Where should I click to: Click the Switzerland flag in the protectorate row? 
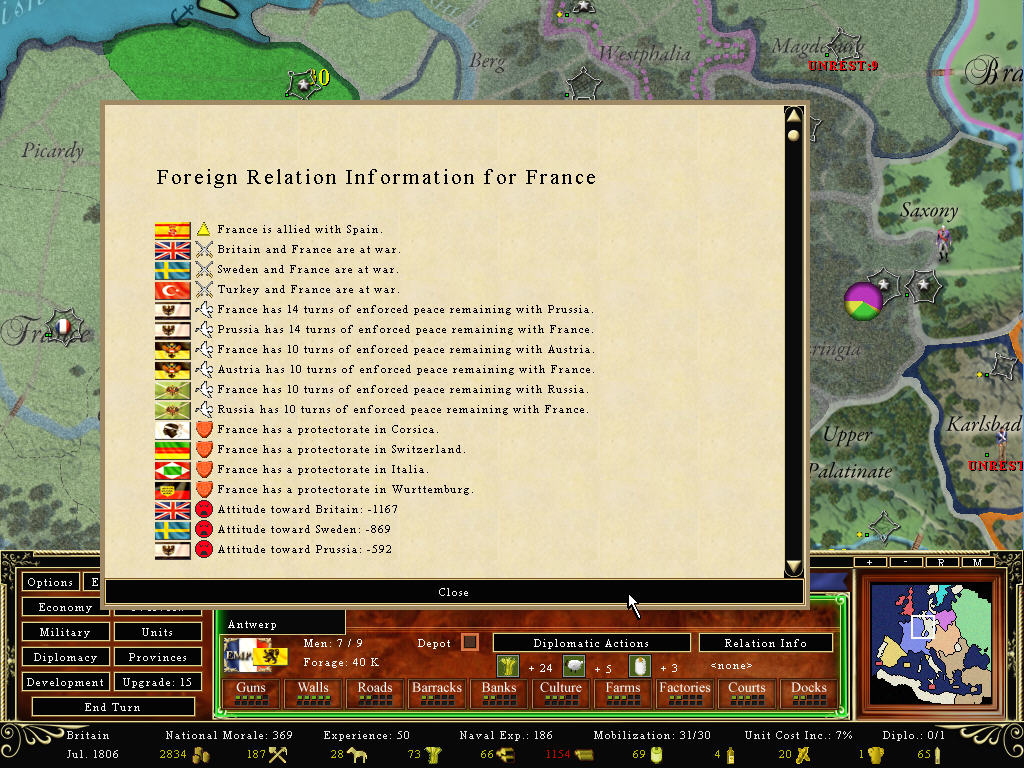(172, 450)
